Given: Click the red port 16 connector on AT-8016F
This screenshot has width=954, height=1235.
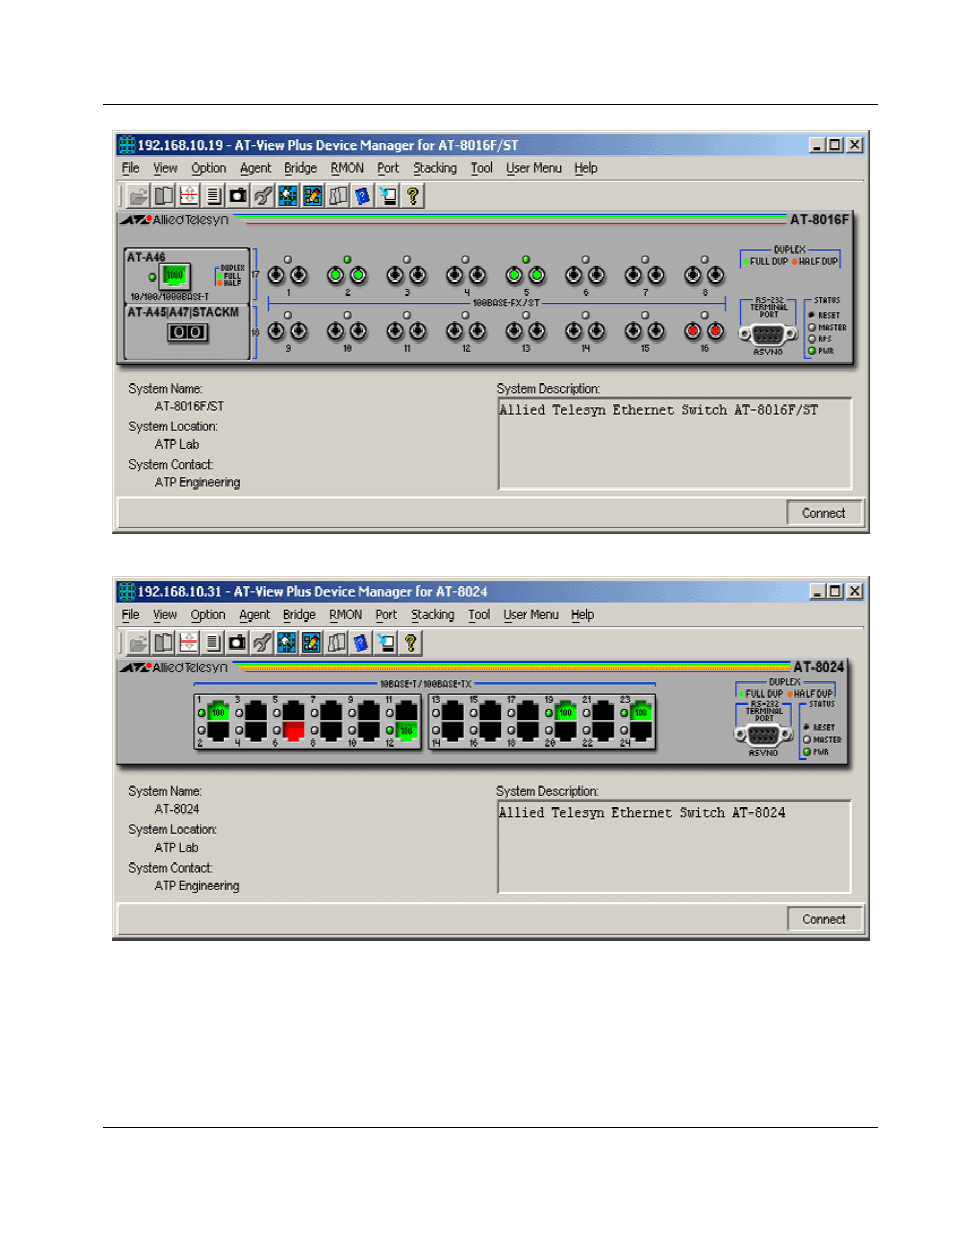Looking at the screenshot, I should click(704, 330).
